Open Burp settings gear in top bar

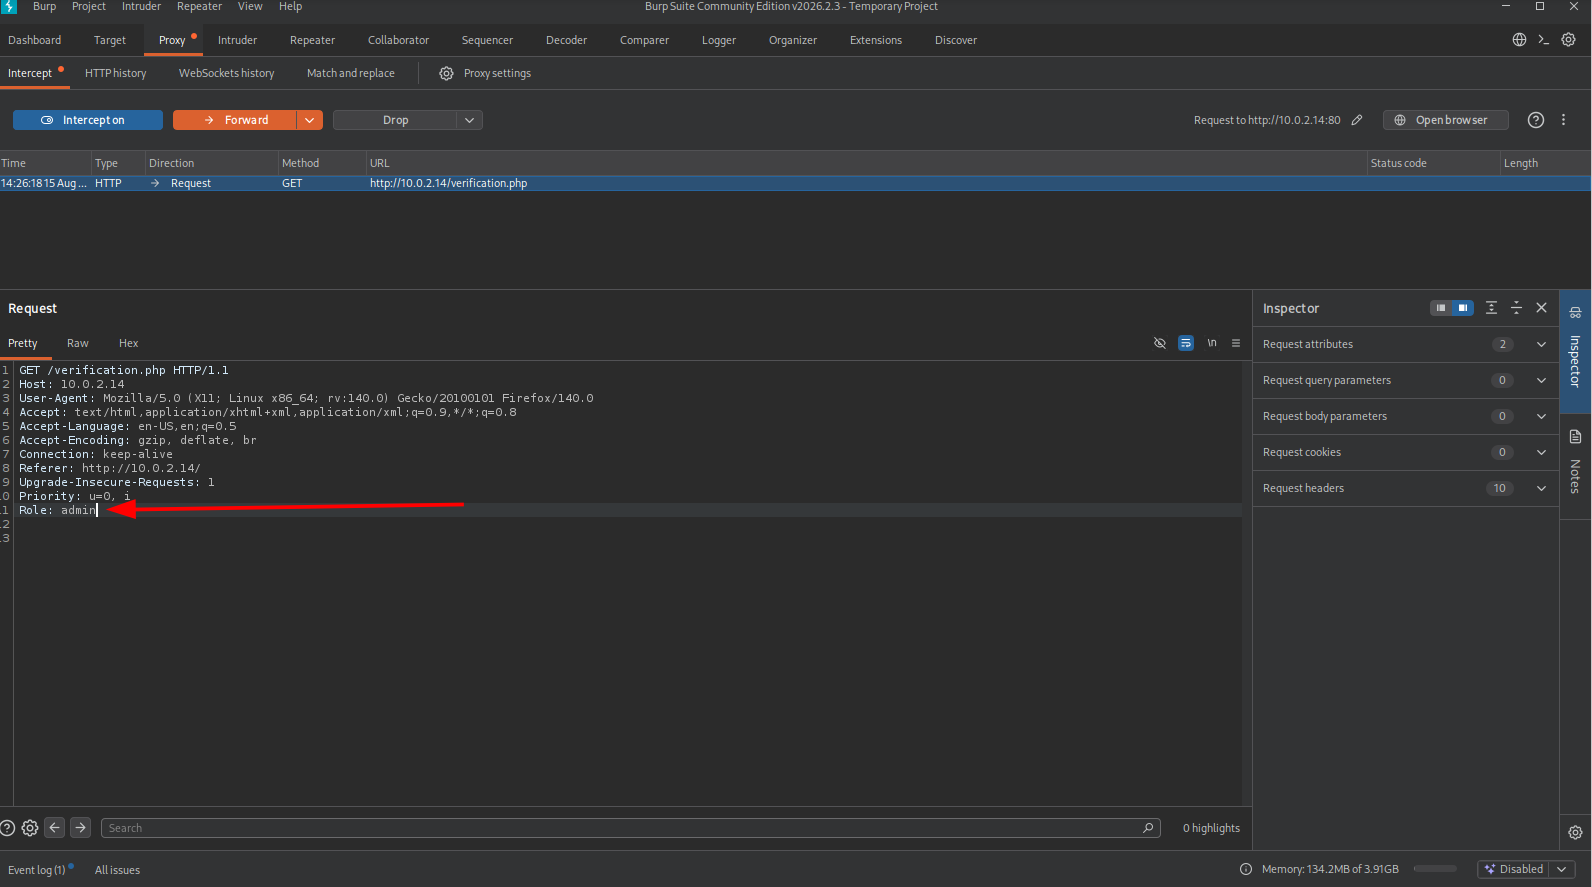tap(1569, 40)
